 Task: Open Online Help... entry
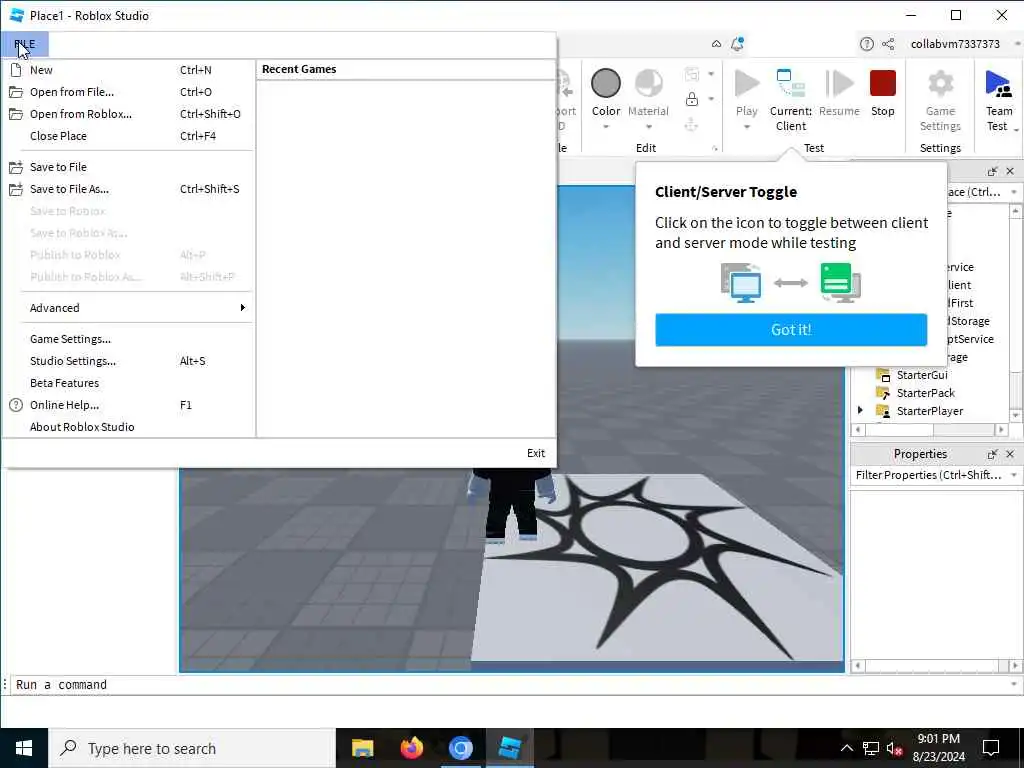(129, 405)
